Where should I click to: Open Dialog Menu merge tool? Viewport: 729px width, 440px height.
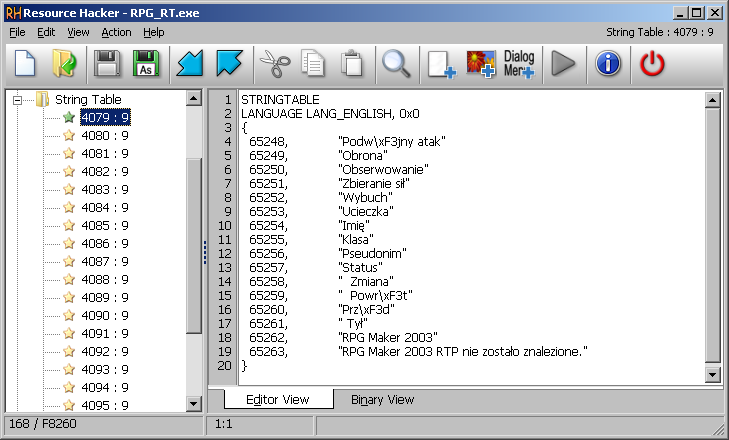pyautogui.click(x=519, y=64)
